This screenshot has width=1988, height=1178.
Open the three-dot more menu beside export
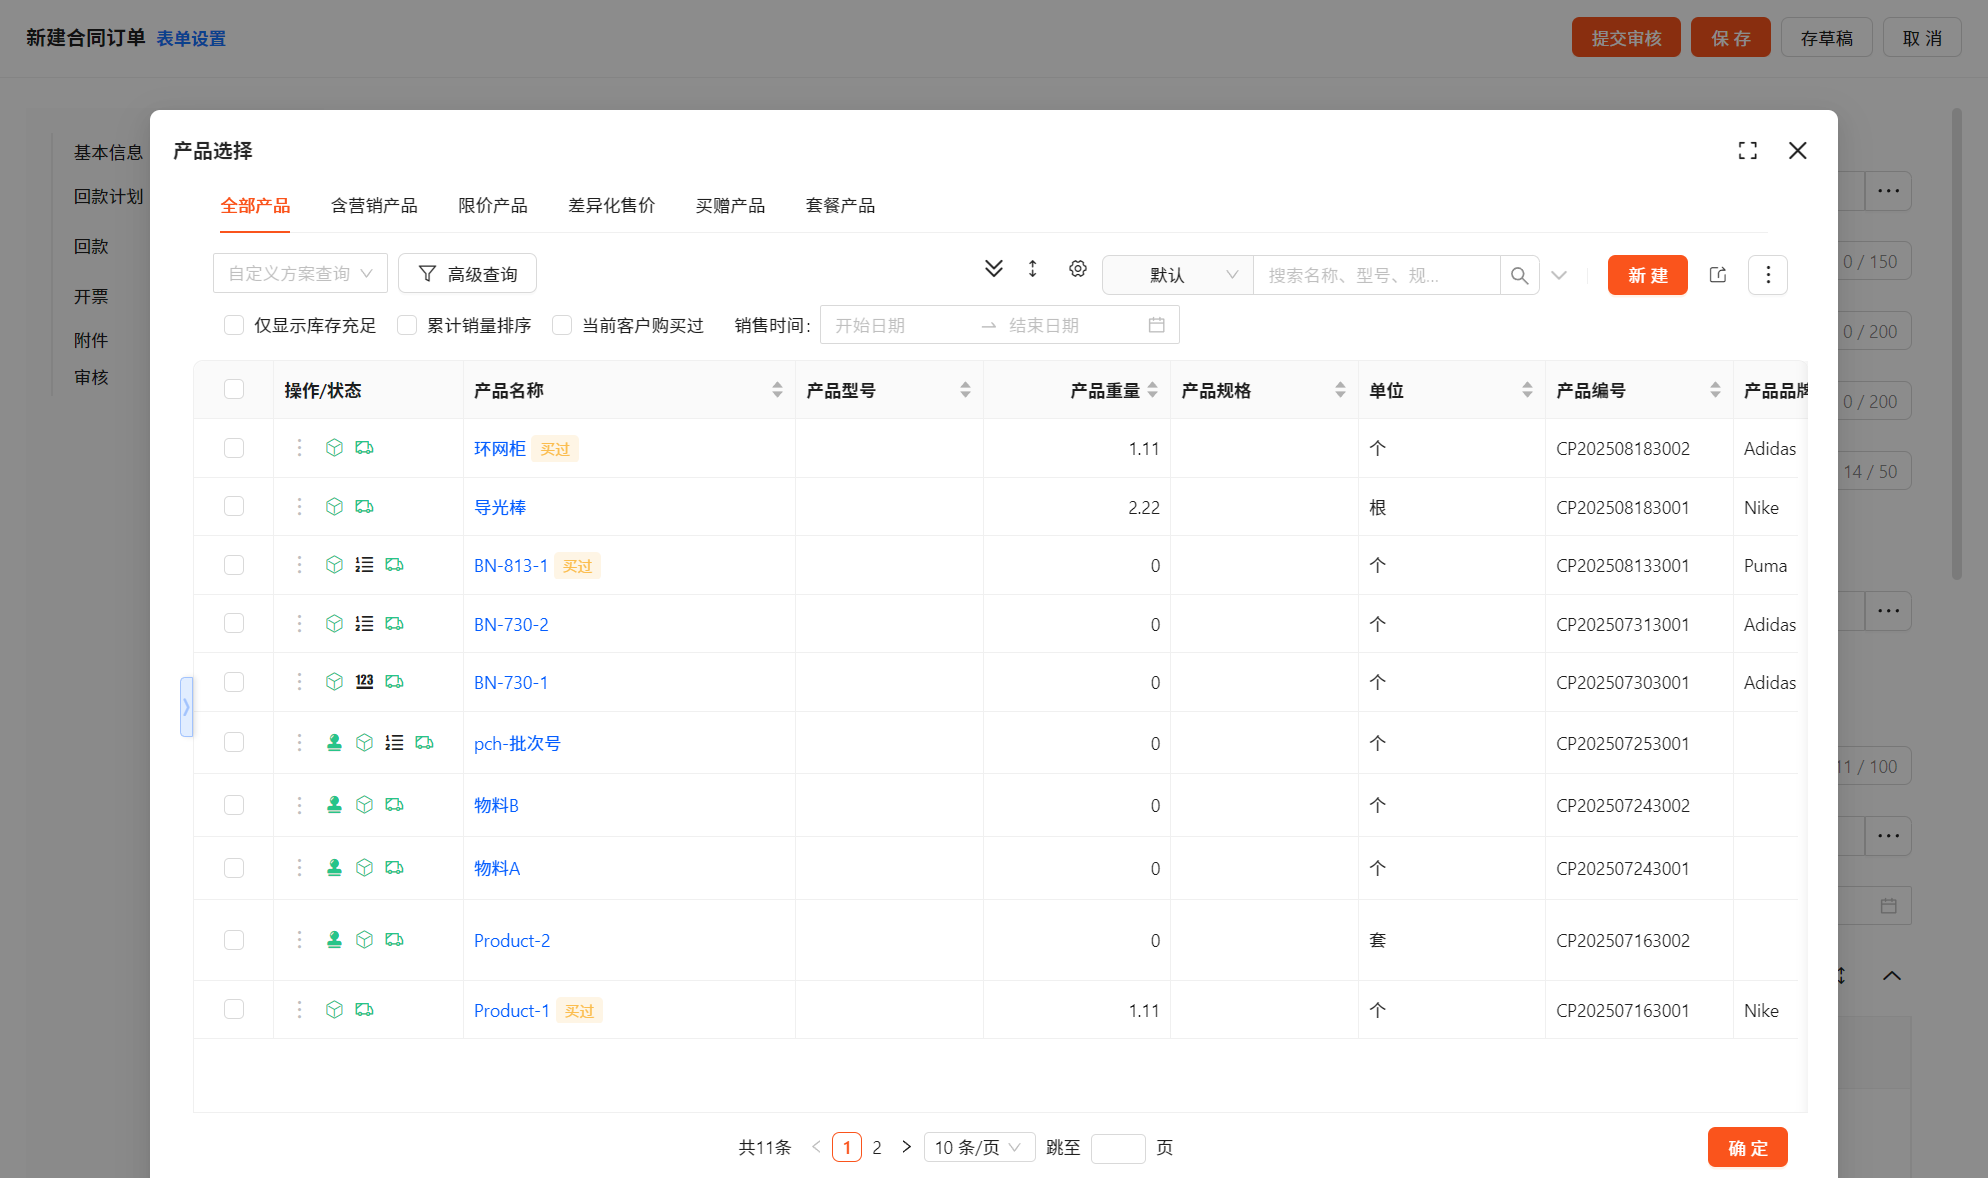[1767, 275]
